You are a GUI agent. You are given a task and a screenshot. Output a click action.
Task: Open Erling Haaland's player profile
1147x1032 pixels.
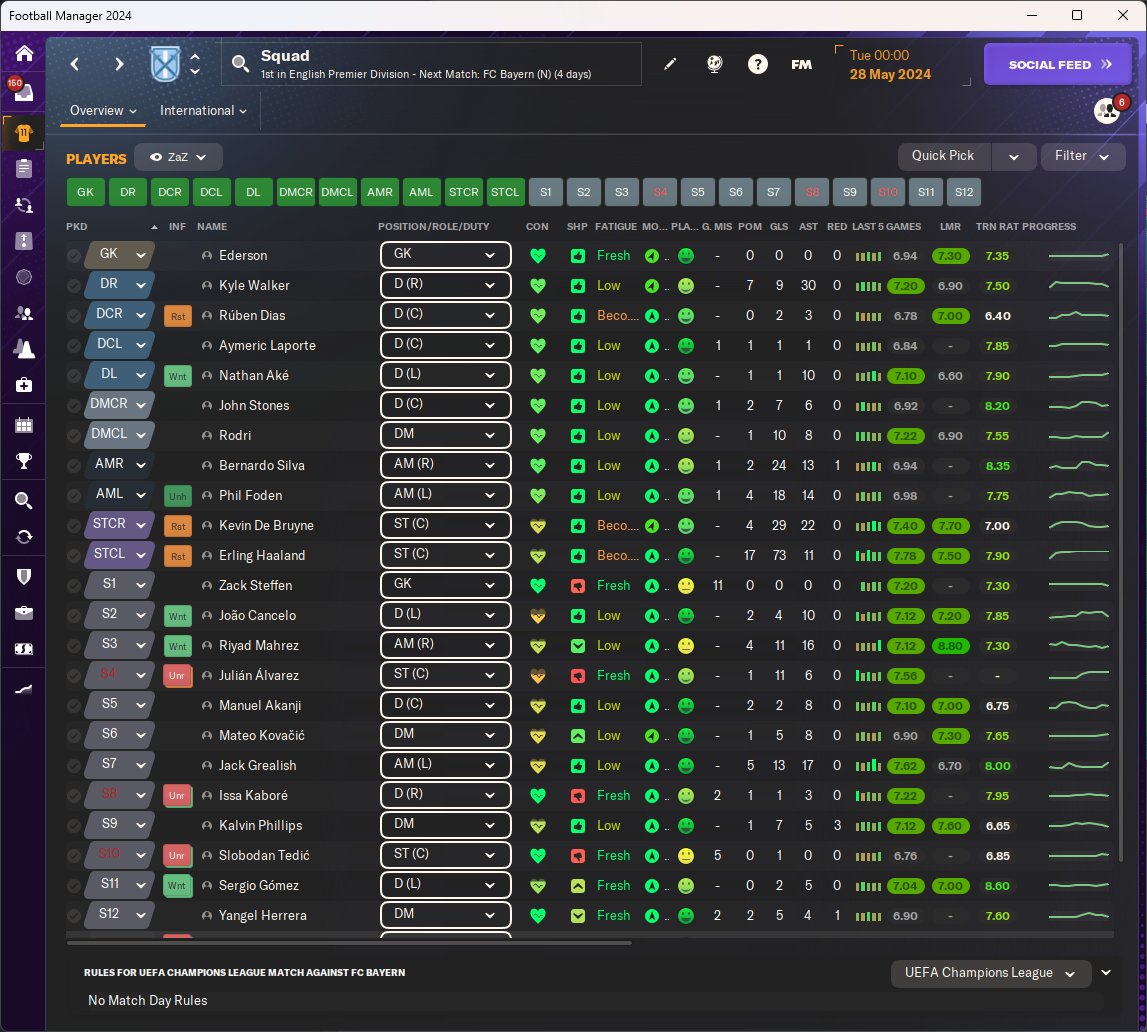[x=262, y=556]
